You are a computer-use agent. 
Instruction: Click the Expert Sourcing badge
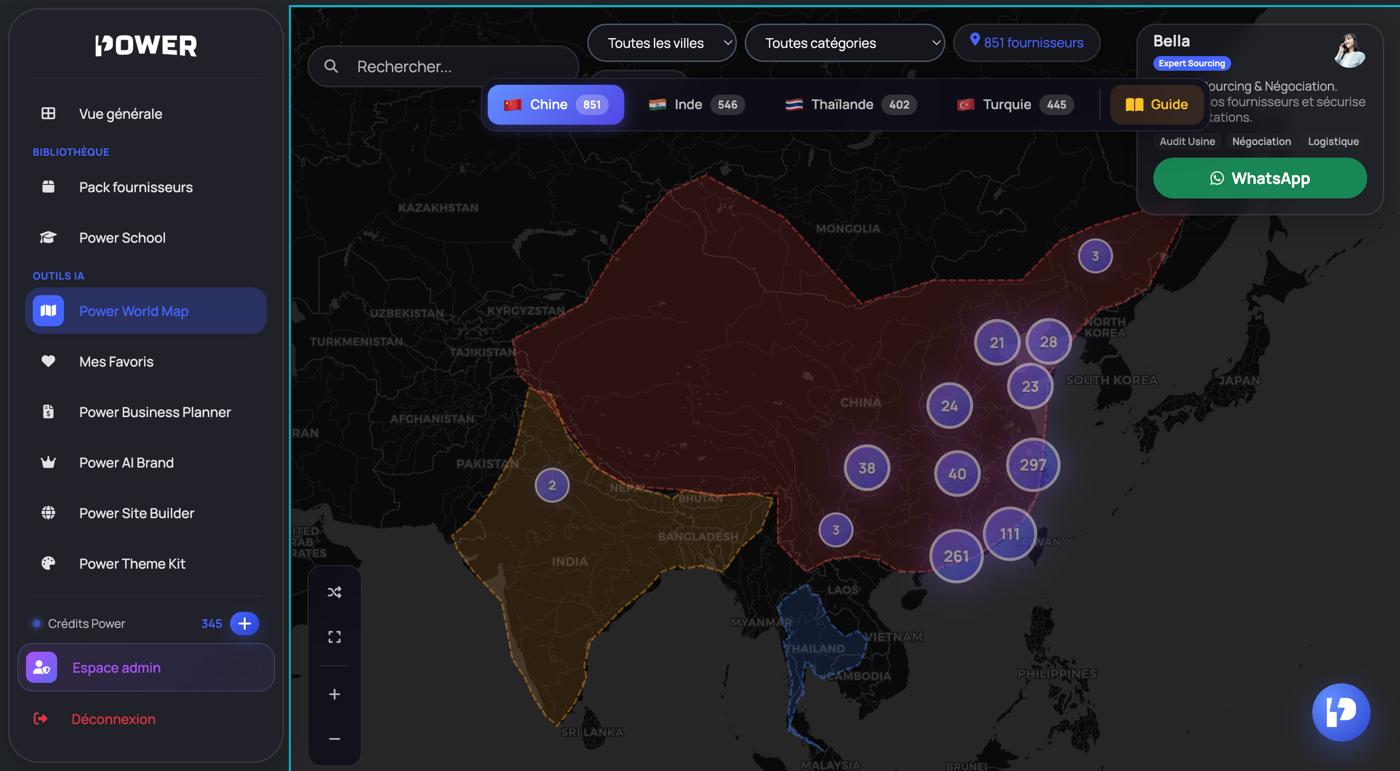tap(1192, 63)
